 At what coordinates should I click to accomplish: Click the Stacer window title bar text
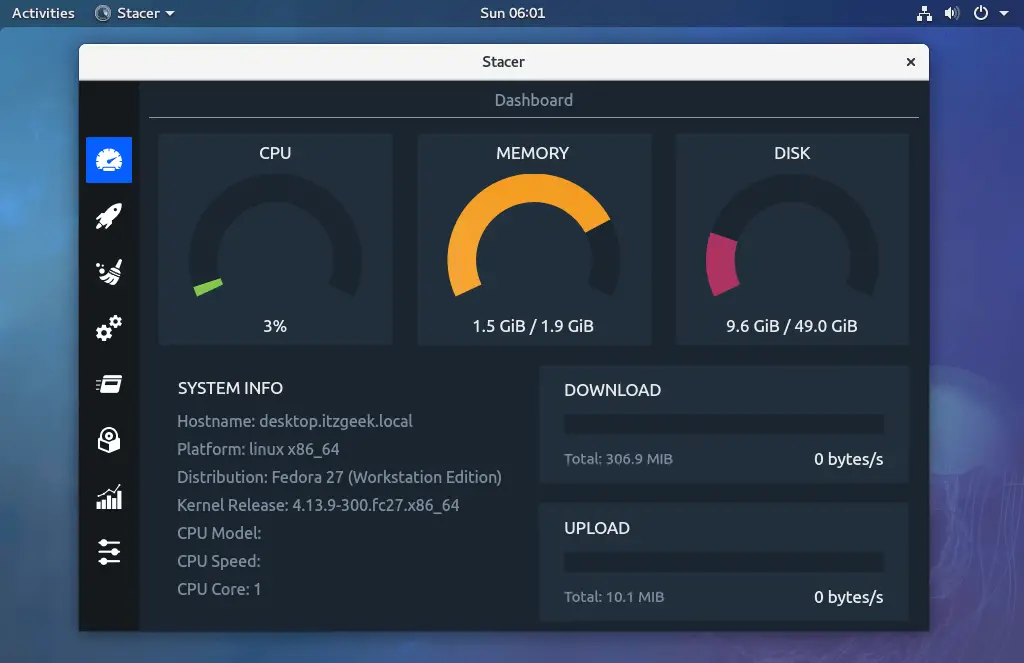(x=504, y=62)
